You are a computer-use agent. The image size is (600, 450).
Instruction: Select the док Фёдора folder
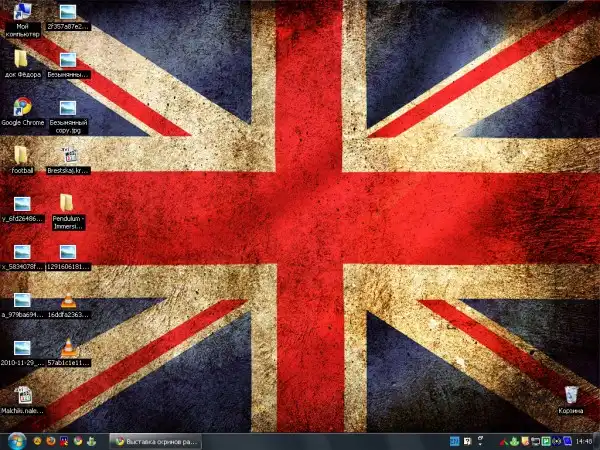[x=22, y=60]
